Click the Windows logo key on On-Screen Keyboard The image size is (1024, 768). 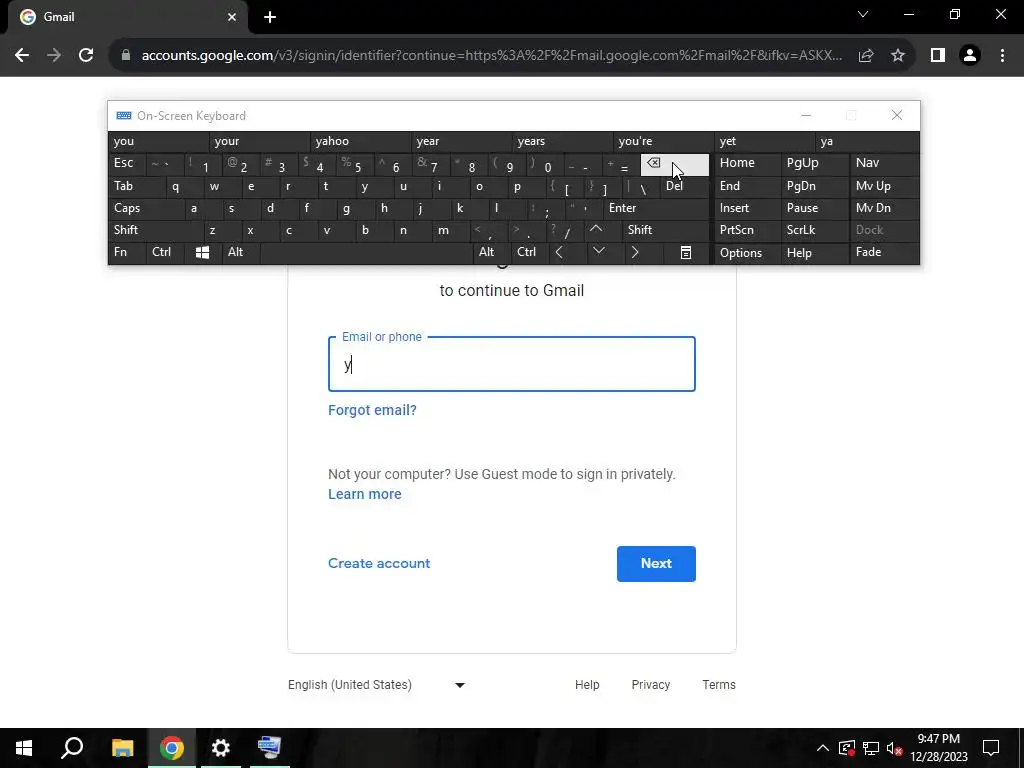(x=202, y=253)
